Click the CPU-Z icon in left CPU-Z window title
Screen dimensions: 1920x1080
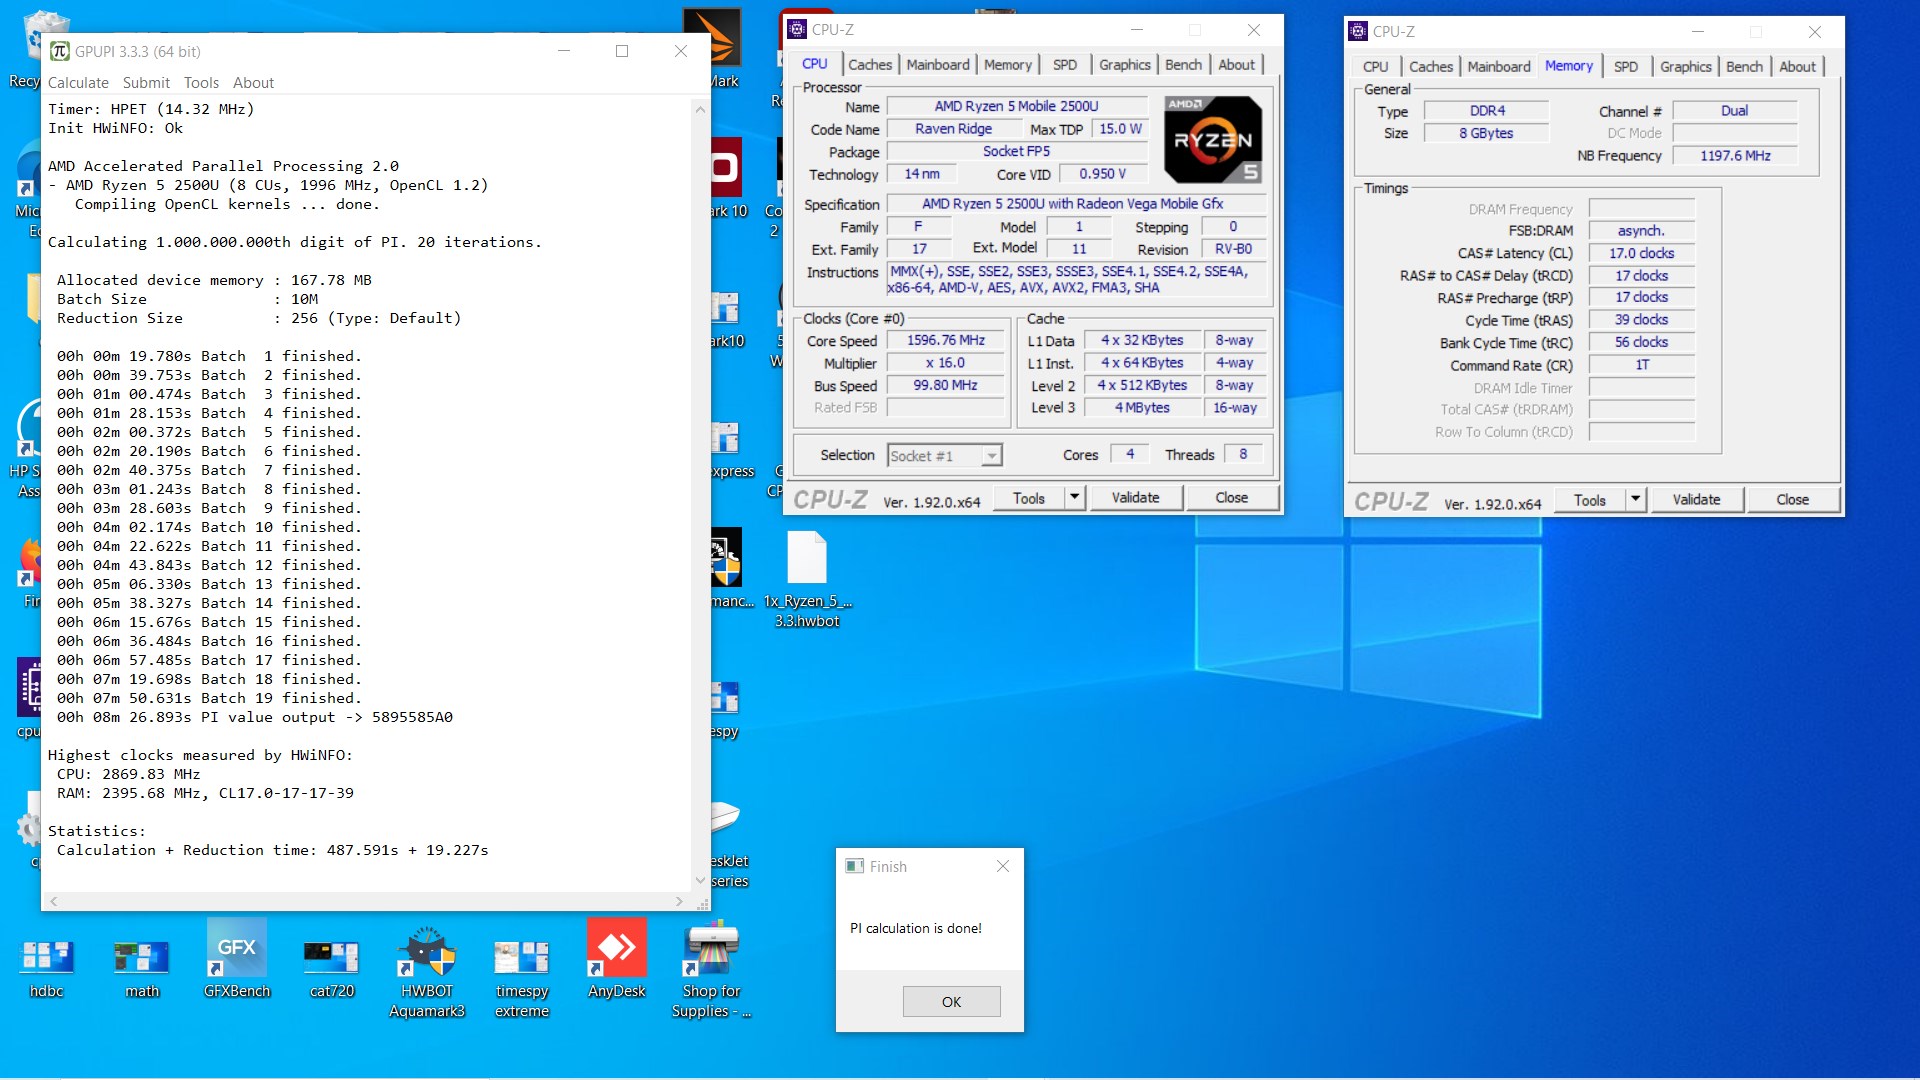(x=797, y=29)
